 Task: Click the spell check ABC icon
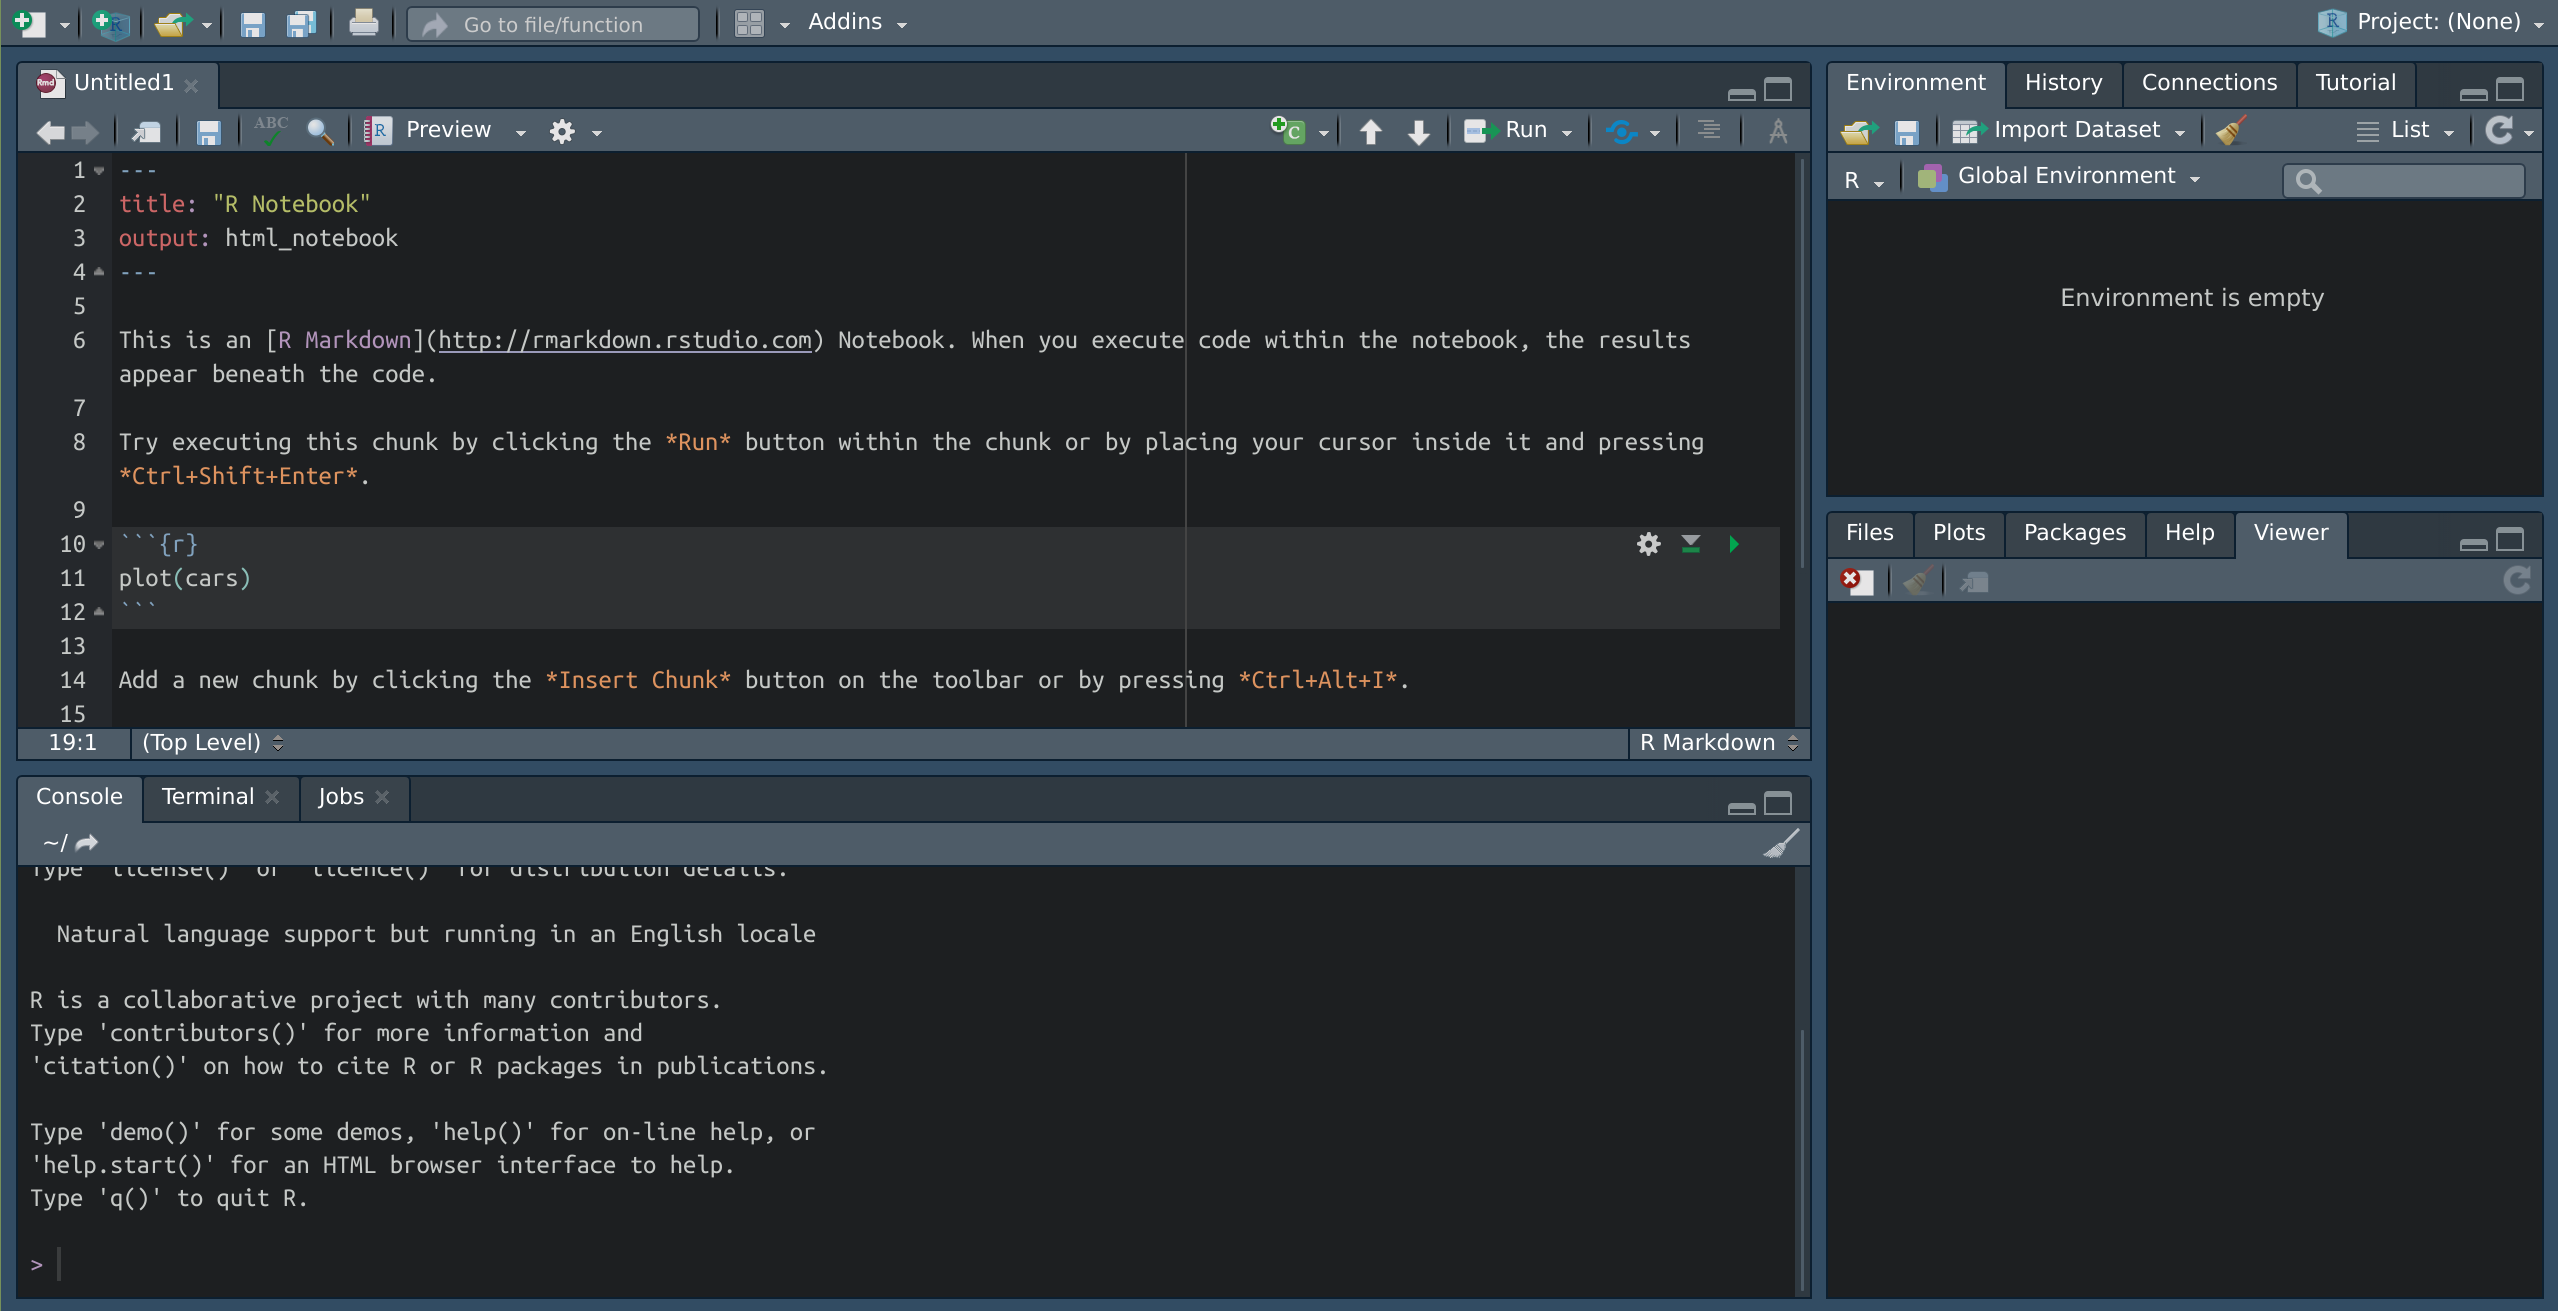coord(270,130)
